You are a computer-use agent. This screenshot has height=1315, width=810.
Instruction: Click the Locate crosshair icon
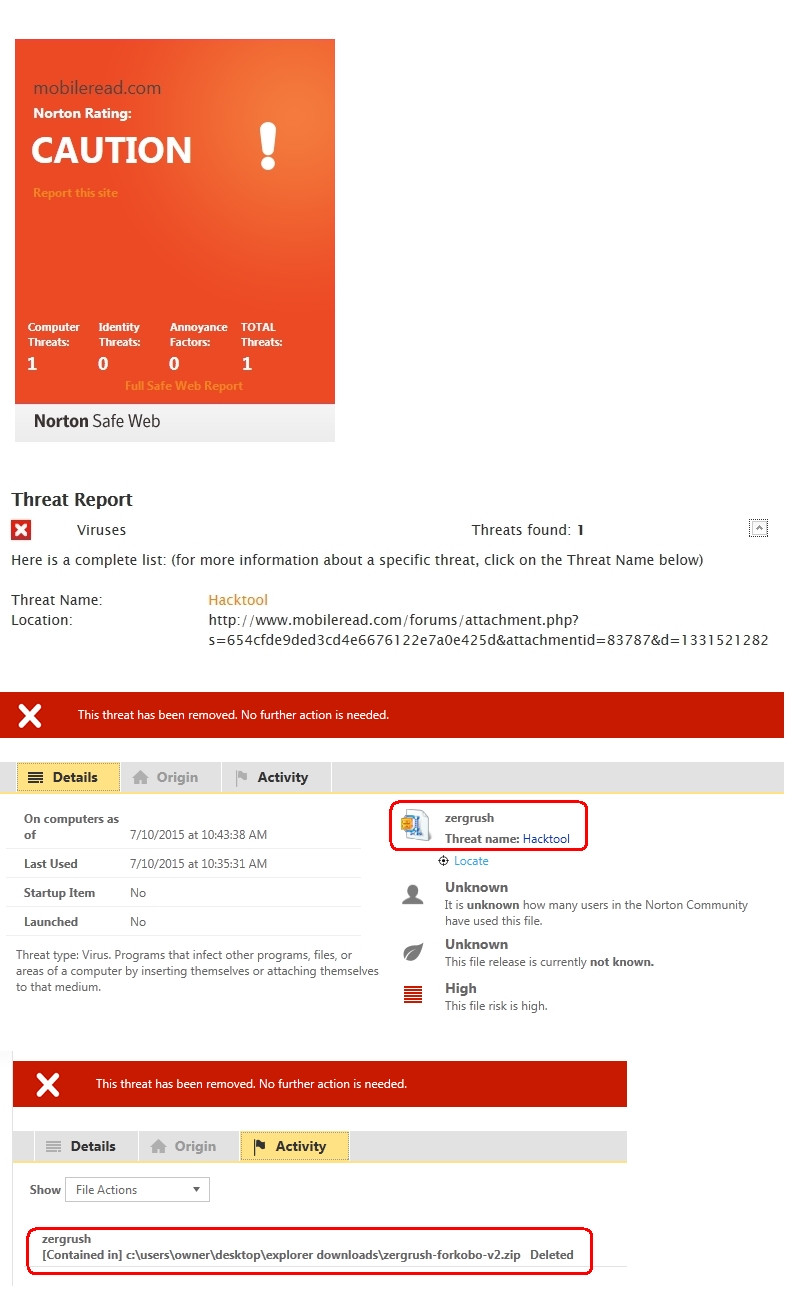click(x=443, y=861)
